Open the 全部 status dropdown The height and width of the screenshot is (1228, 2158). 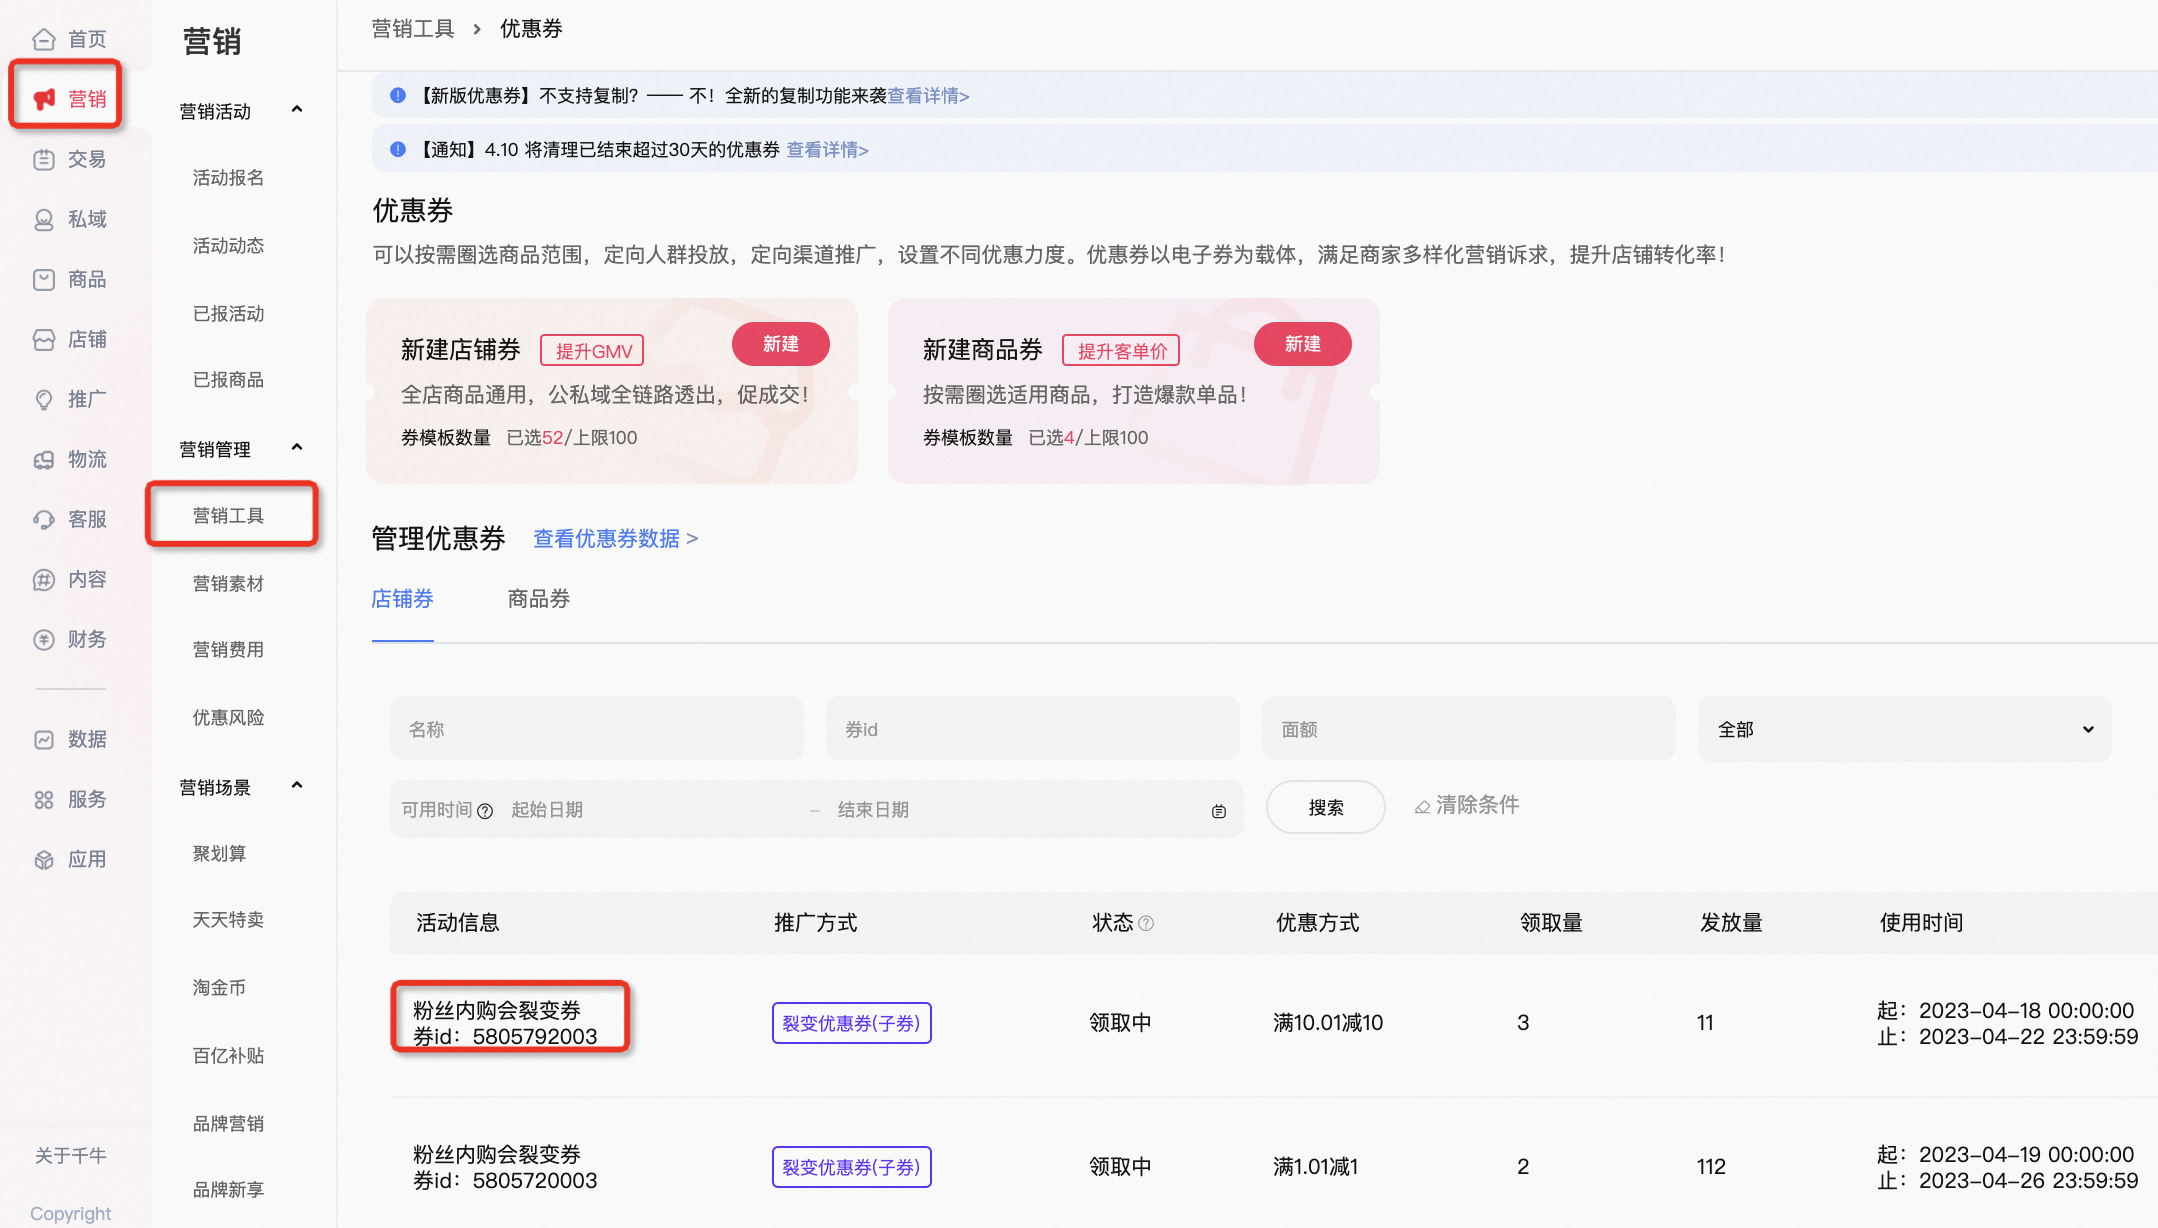coord(1904,729)
